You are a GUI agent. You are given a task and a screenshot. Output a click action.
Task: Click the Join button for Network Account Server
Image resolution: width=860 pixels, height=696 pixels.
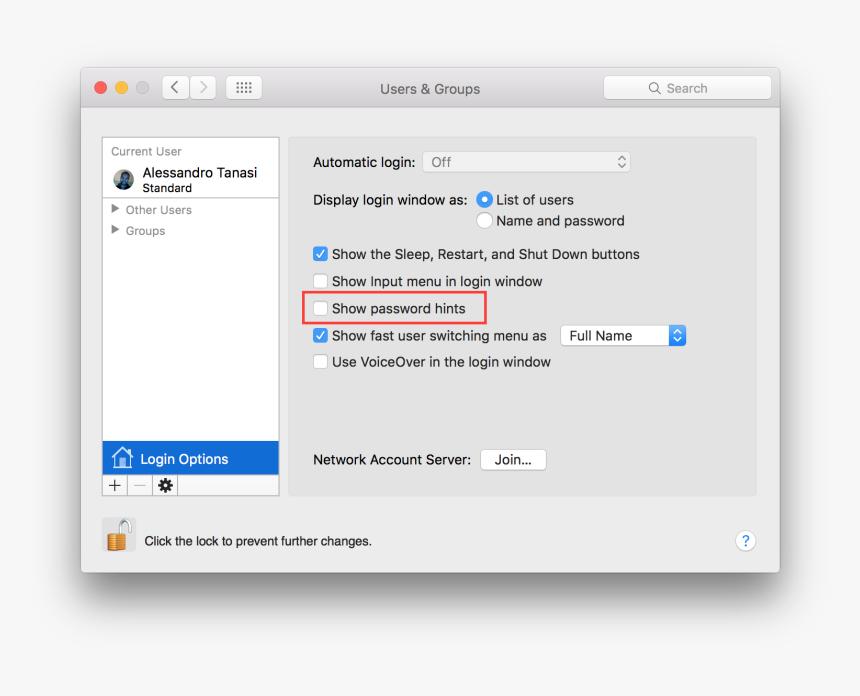coord(513,459)
